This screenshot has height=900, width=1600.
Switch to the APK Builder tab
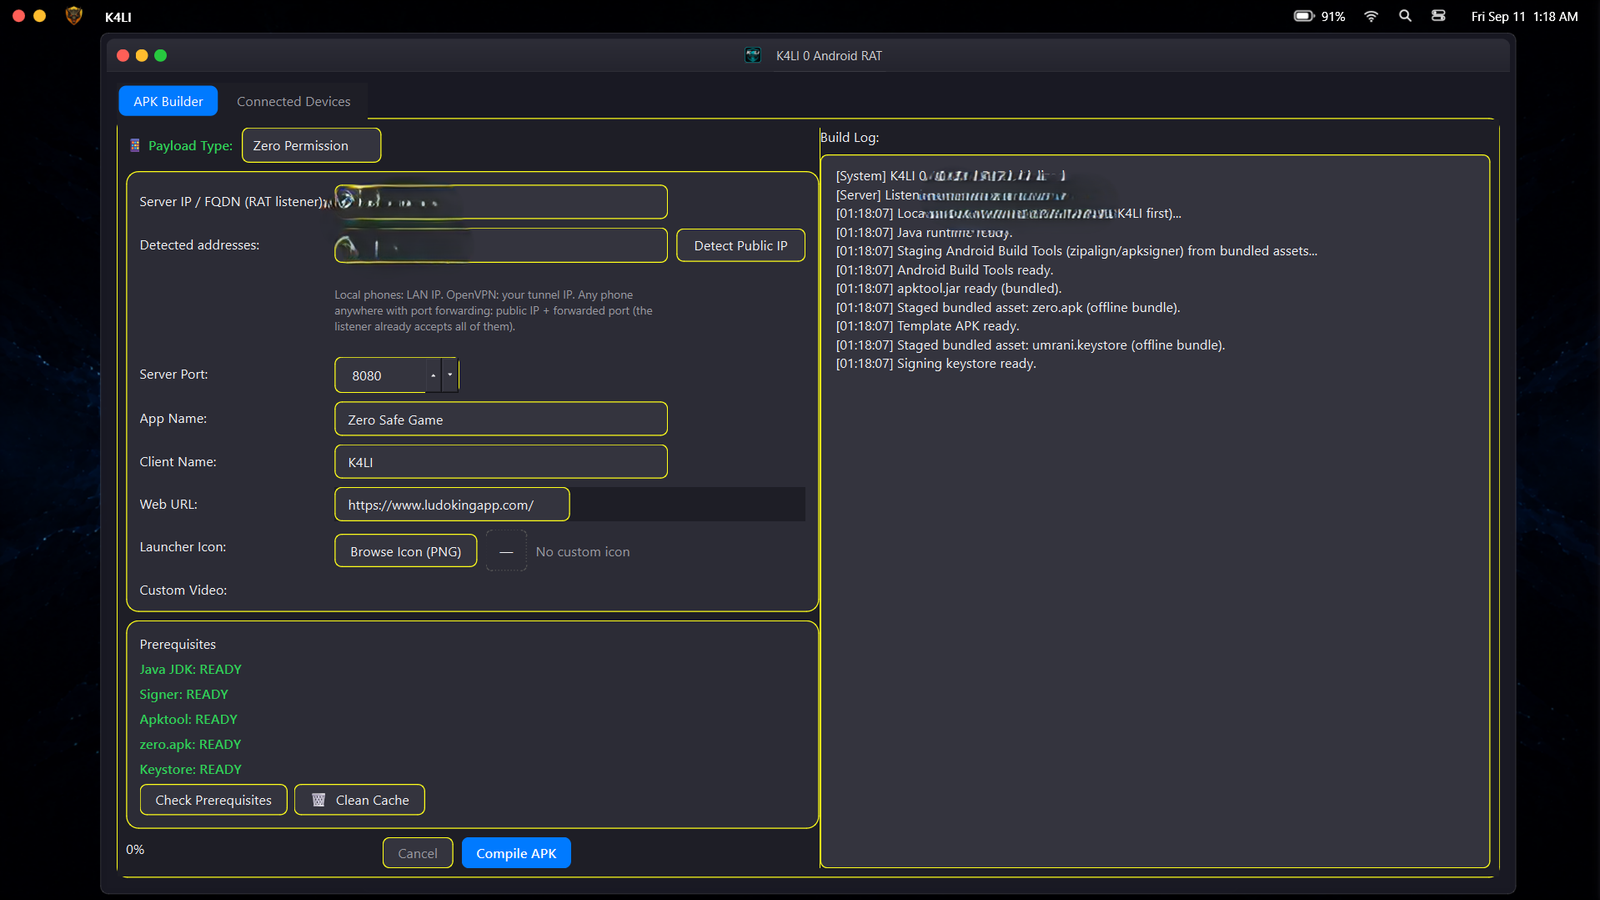click(168, 101)
